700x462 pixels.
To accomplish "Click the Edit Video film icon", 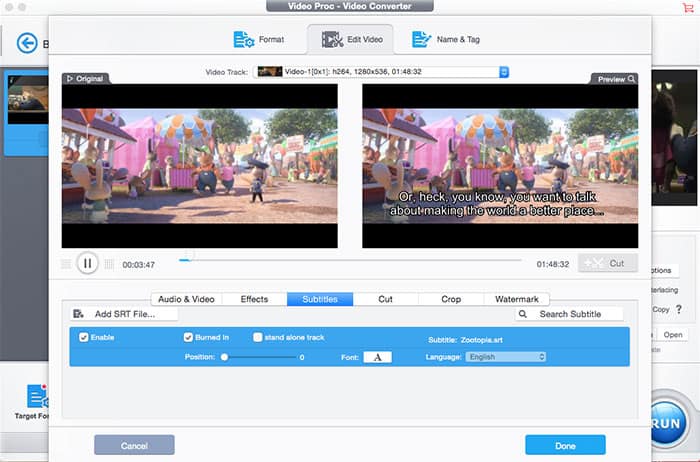I will coord(332,39).
